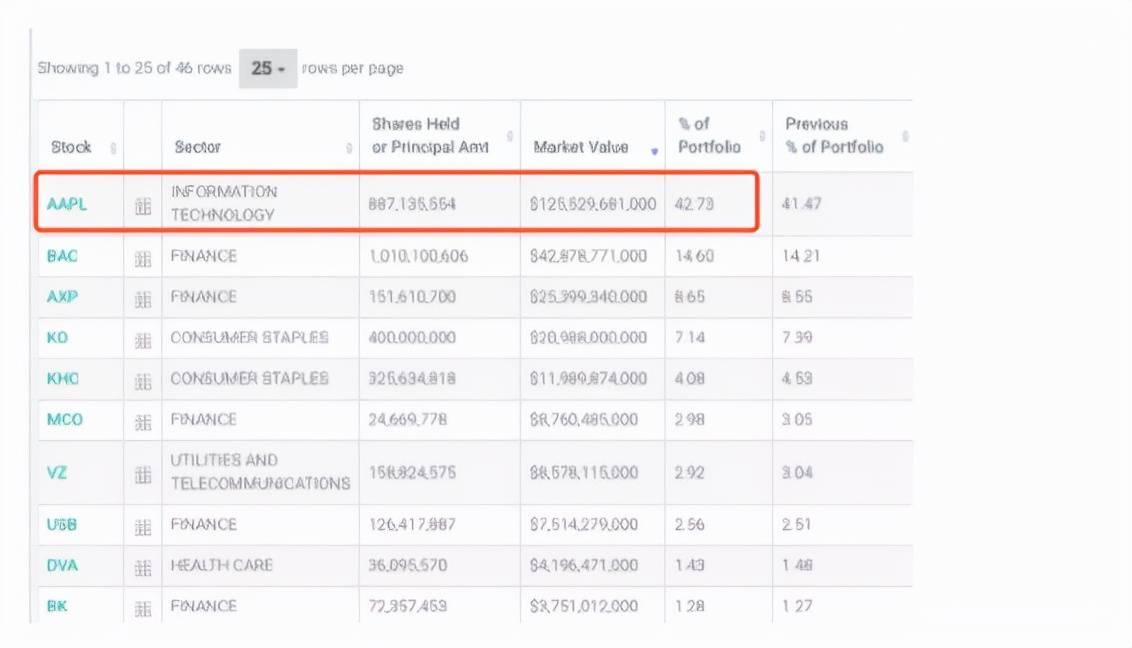
Task: Sort by Sector column header
Action: coord(260,147)
